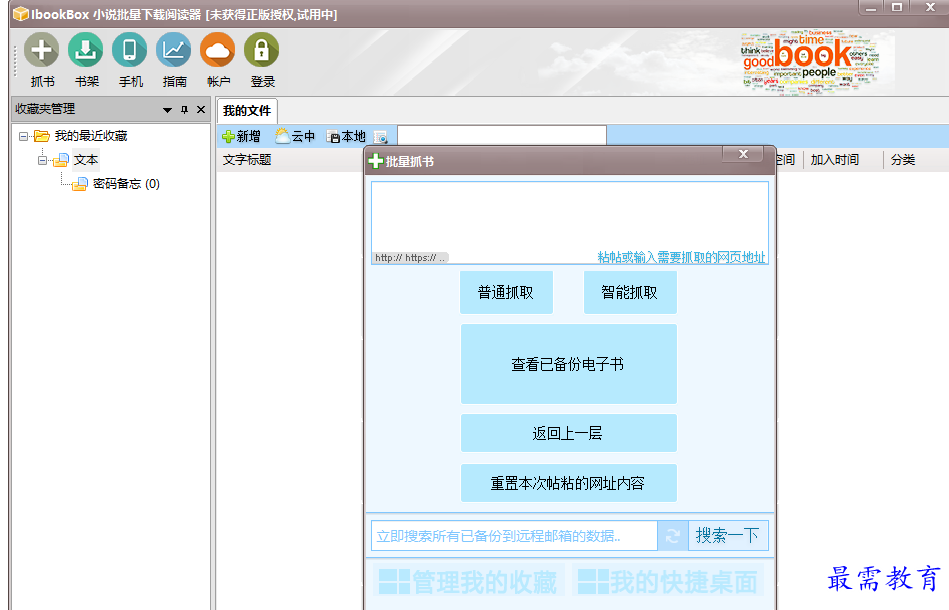The image size is (949, 610).
Task: Click the IbookBox app icon in title bar
Action: pyautogui.click(x=21, y=14)
